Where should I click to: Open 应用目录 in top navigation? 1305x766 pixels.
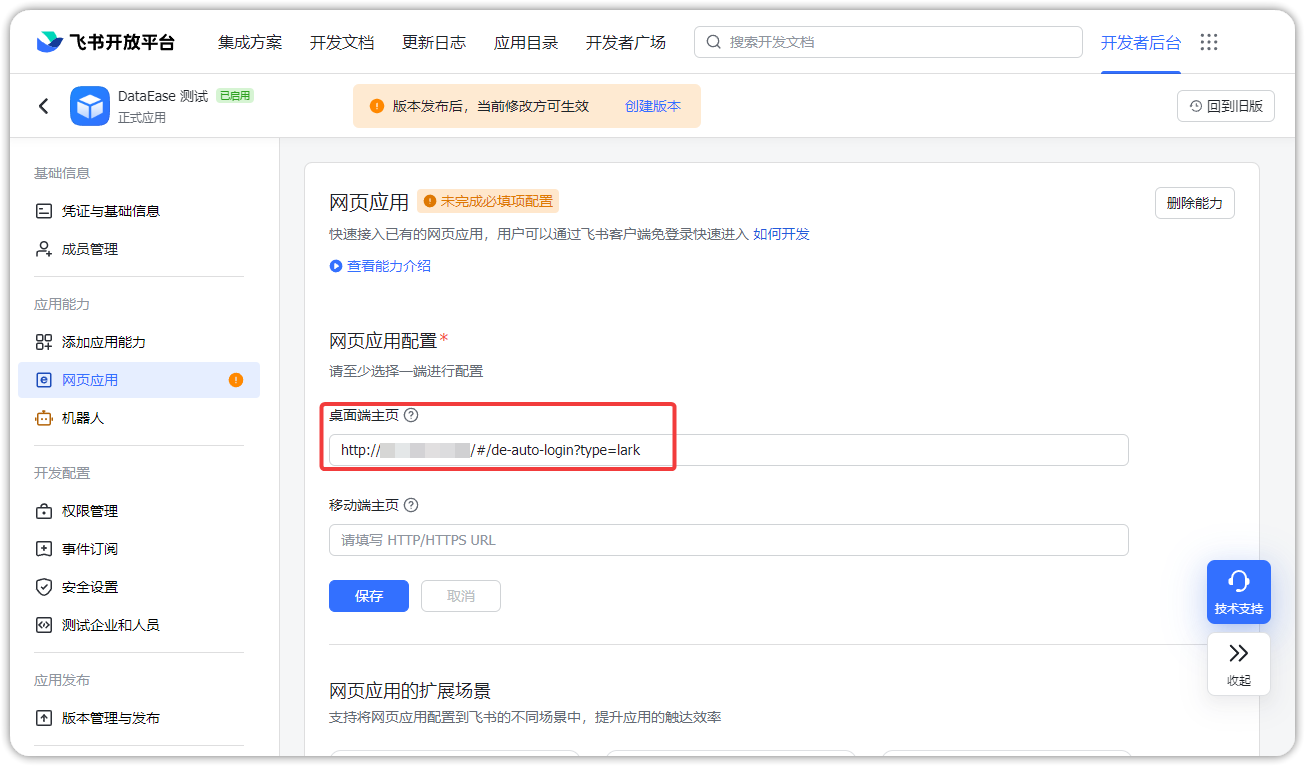[x=526, y=42]
